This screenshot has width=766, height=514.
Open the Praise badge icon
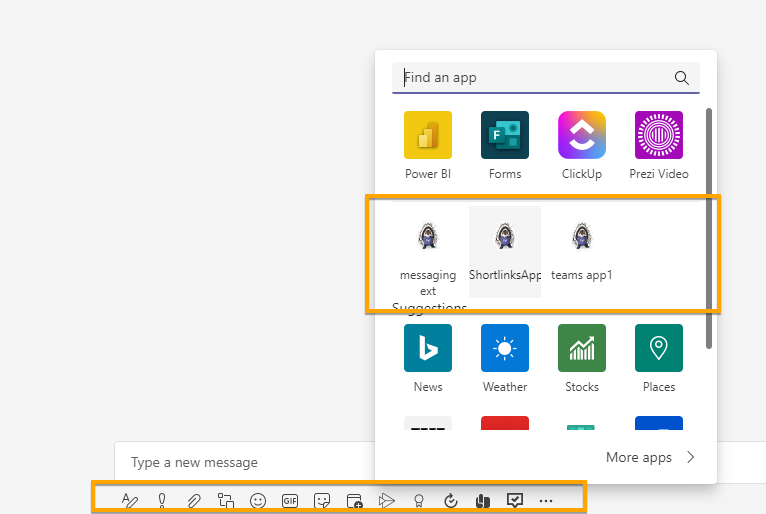point(419,500)
